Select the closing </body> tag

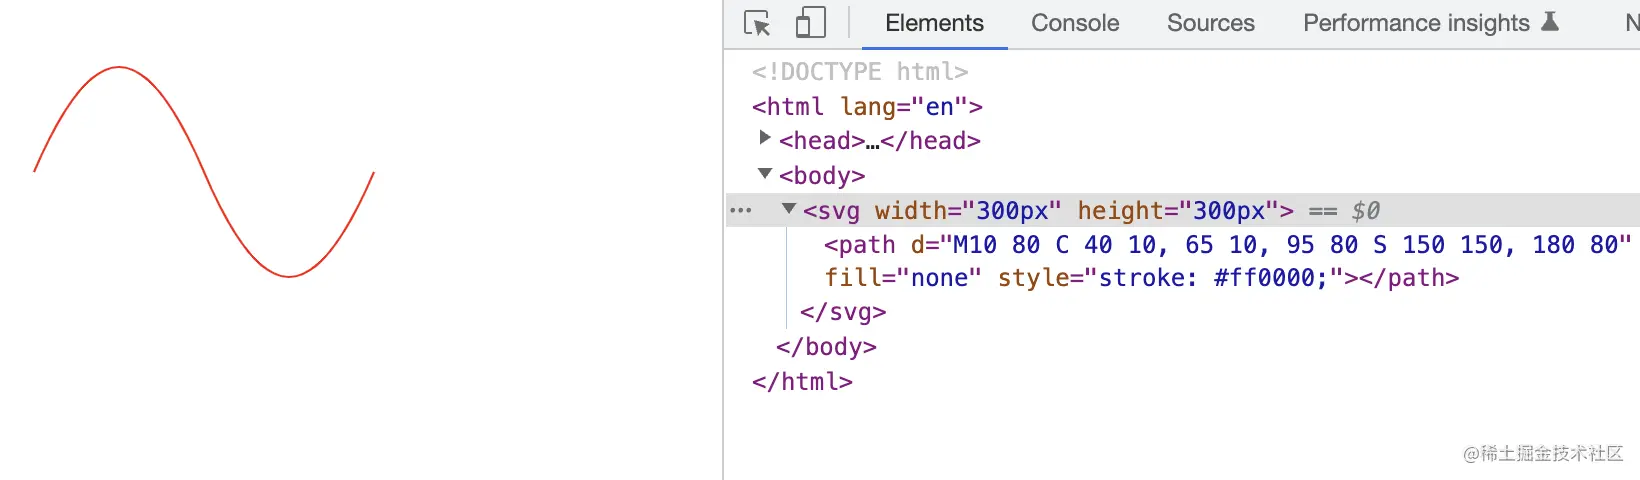click(x=826, y=347)
